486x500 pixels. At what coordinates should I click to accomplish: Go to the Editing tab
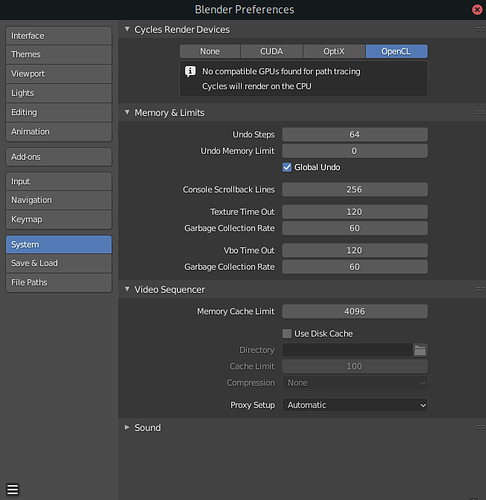(x=59, y=112)
